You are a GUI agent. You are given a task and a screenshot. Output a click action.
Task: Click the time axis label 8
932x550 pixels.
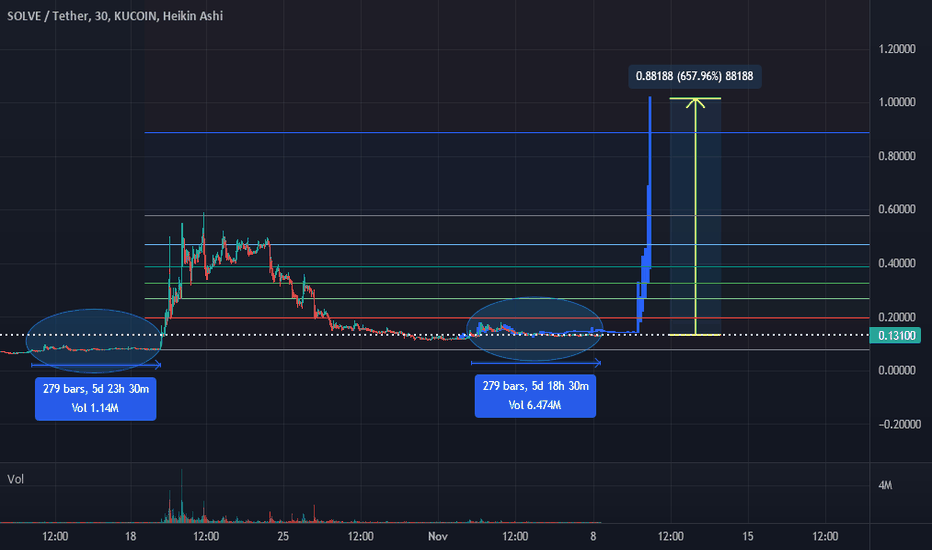(593, 536)
